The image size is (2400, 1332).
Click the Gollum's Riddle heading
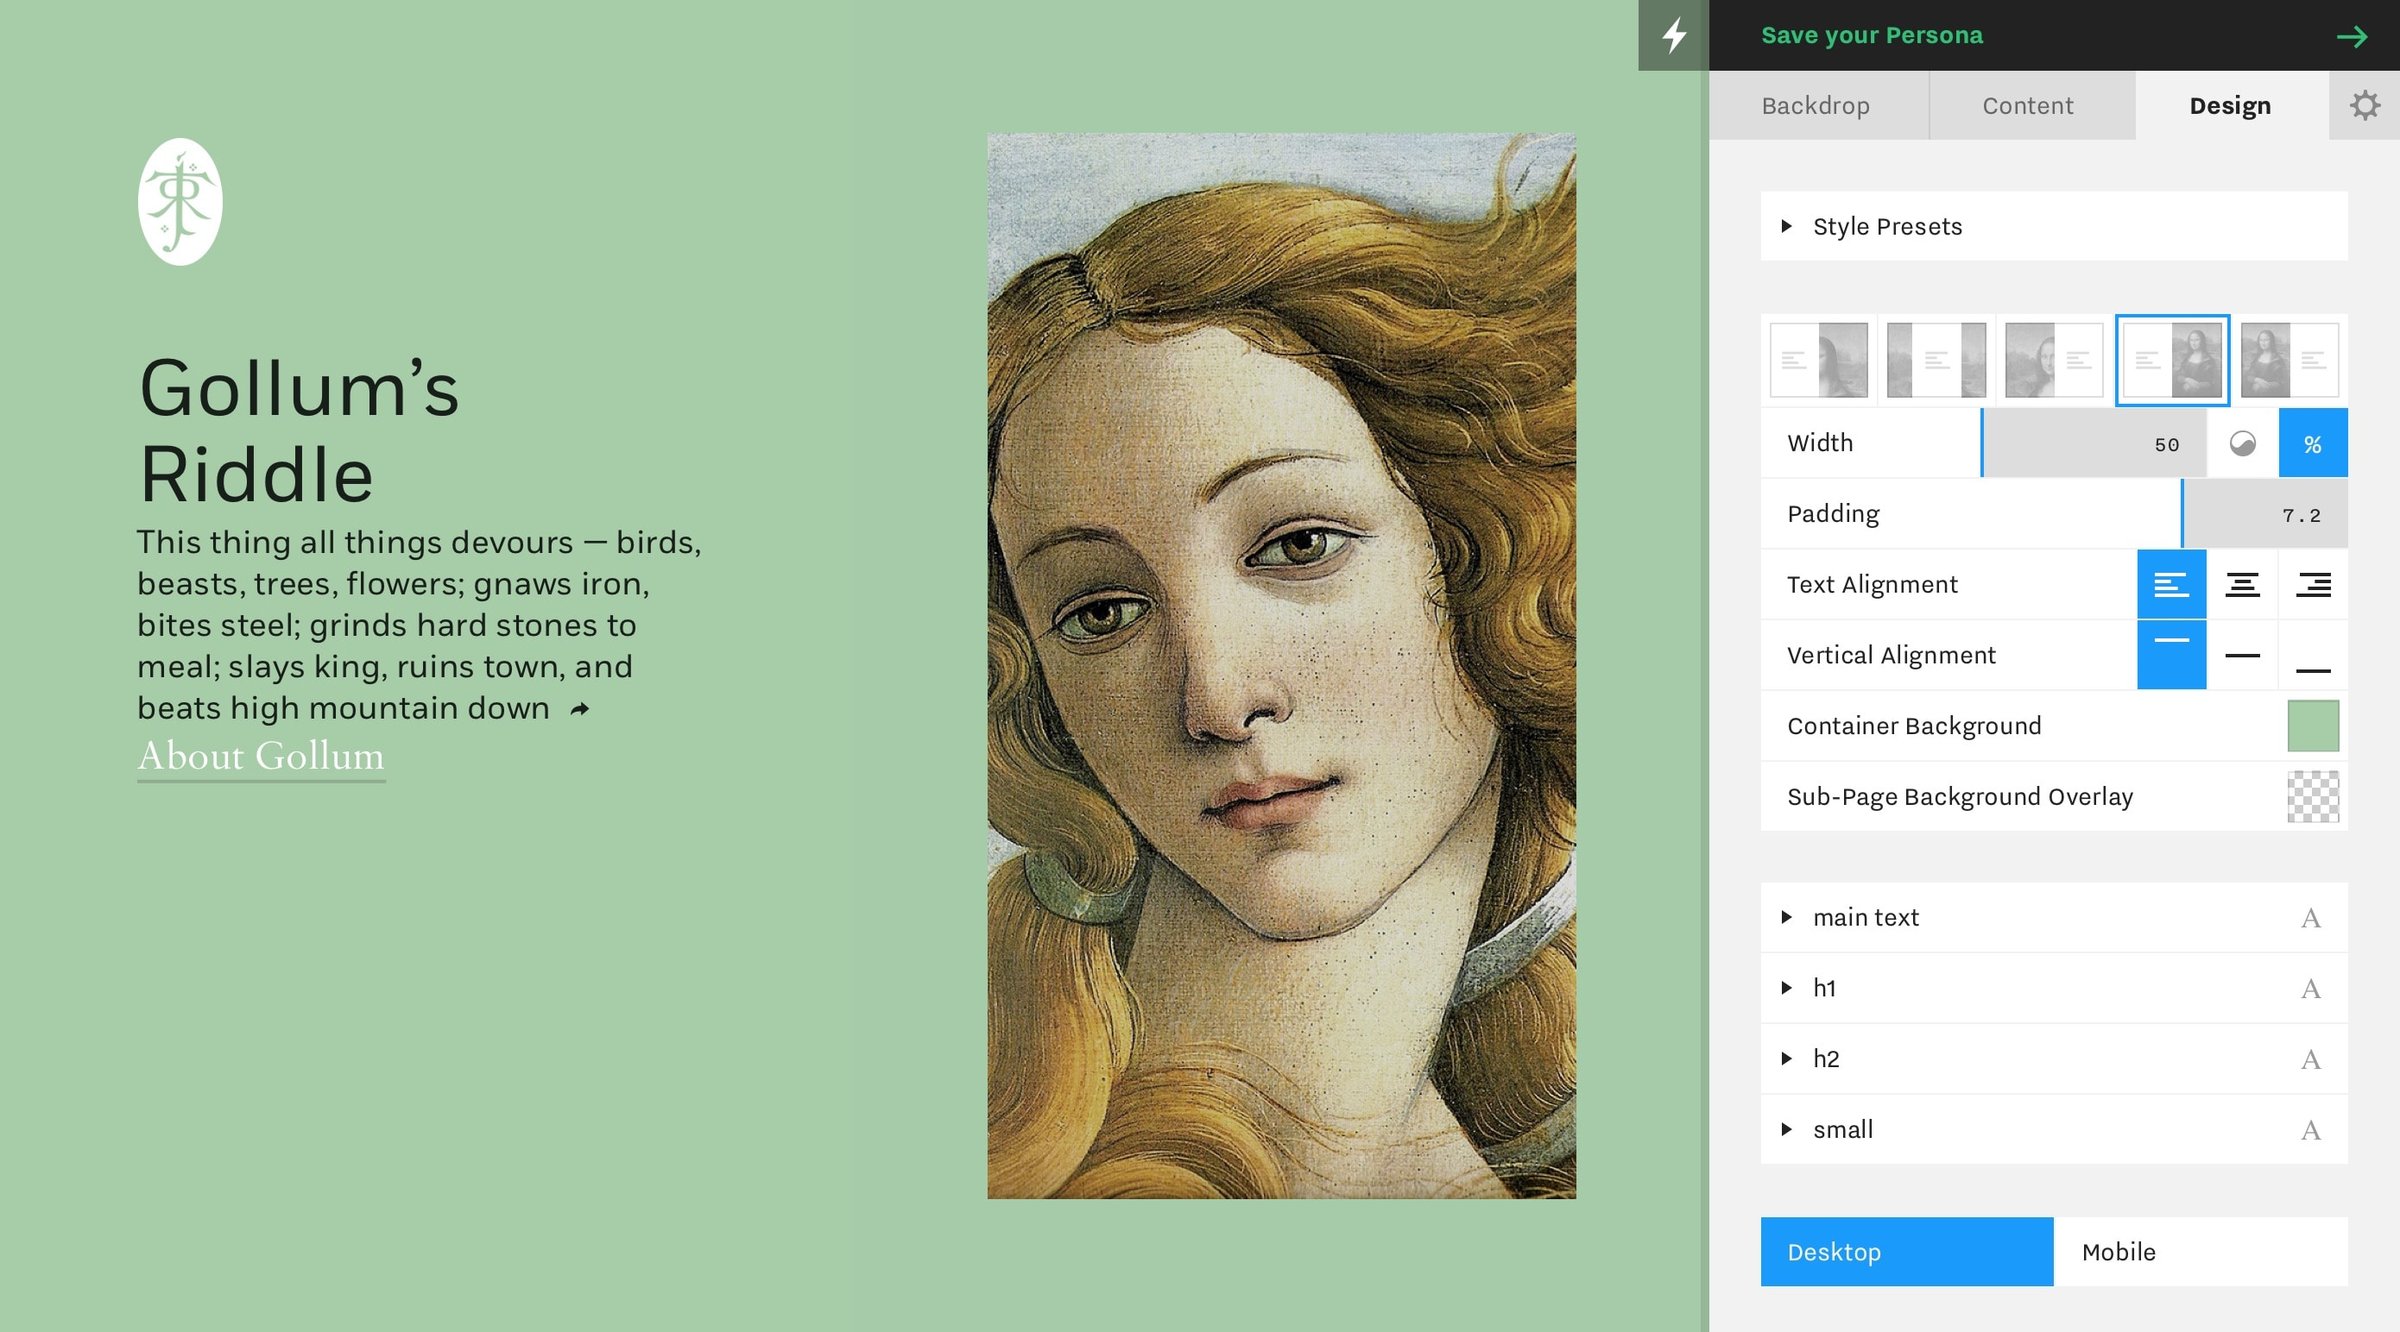[299, 431]
